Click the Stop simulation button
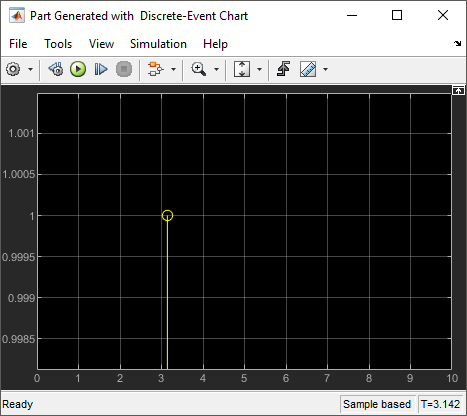The height and width of the screenshot is (416, 467). 124,69
